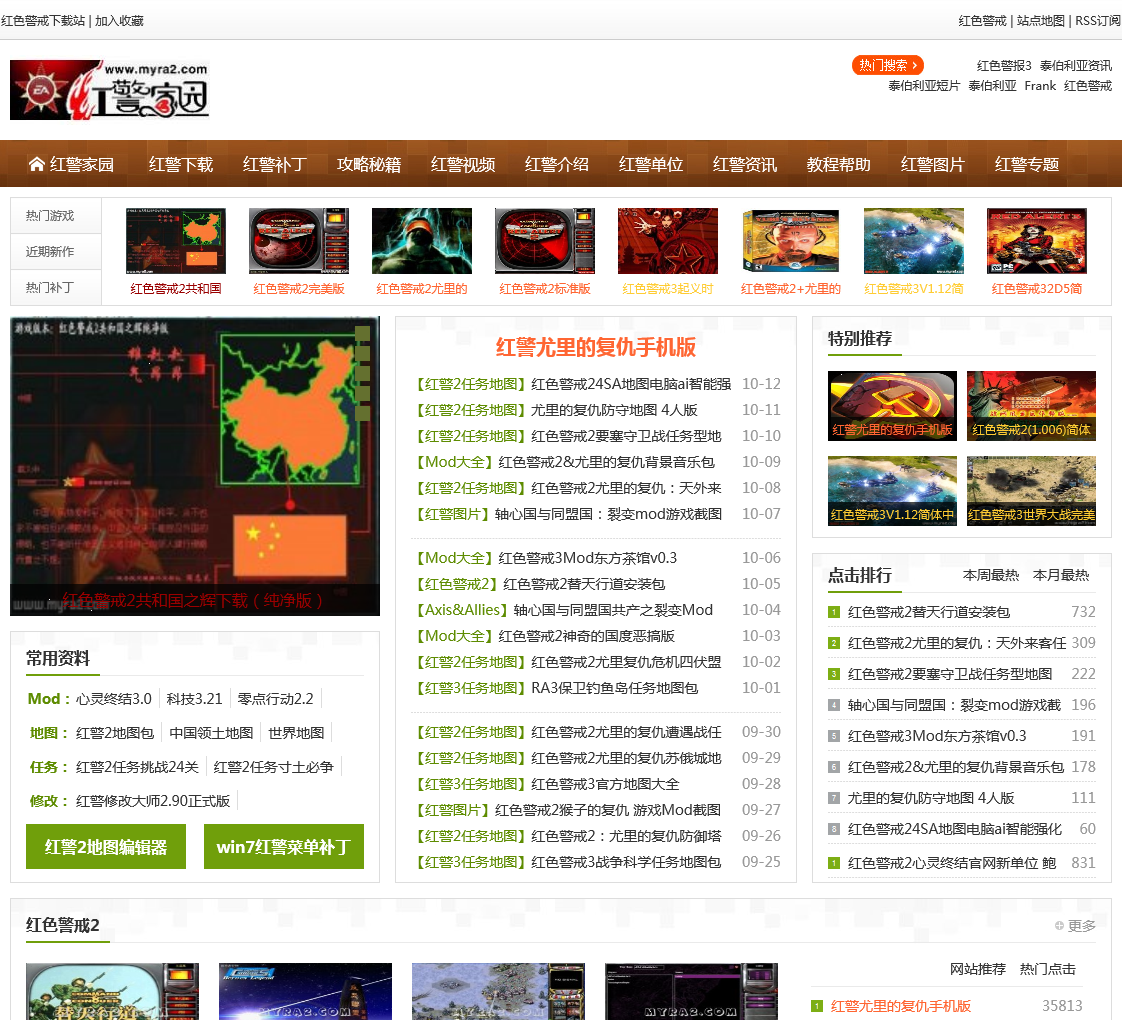The width and height of the screenshot is (1122, 1020).
Task: Open the 红色警戒3起义时 thumbnail
Action: (x=668, y=241)
